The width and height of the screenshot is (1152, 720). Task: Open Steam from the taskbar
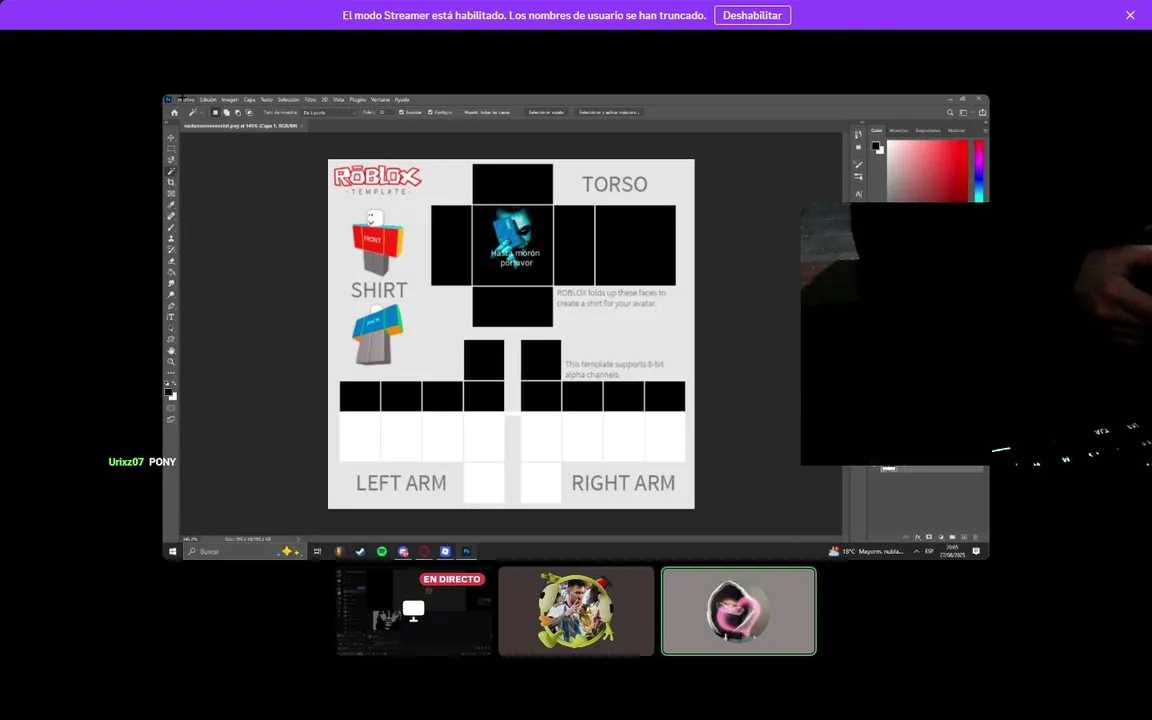point(360,551)
